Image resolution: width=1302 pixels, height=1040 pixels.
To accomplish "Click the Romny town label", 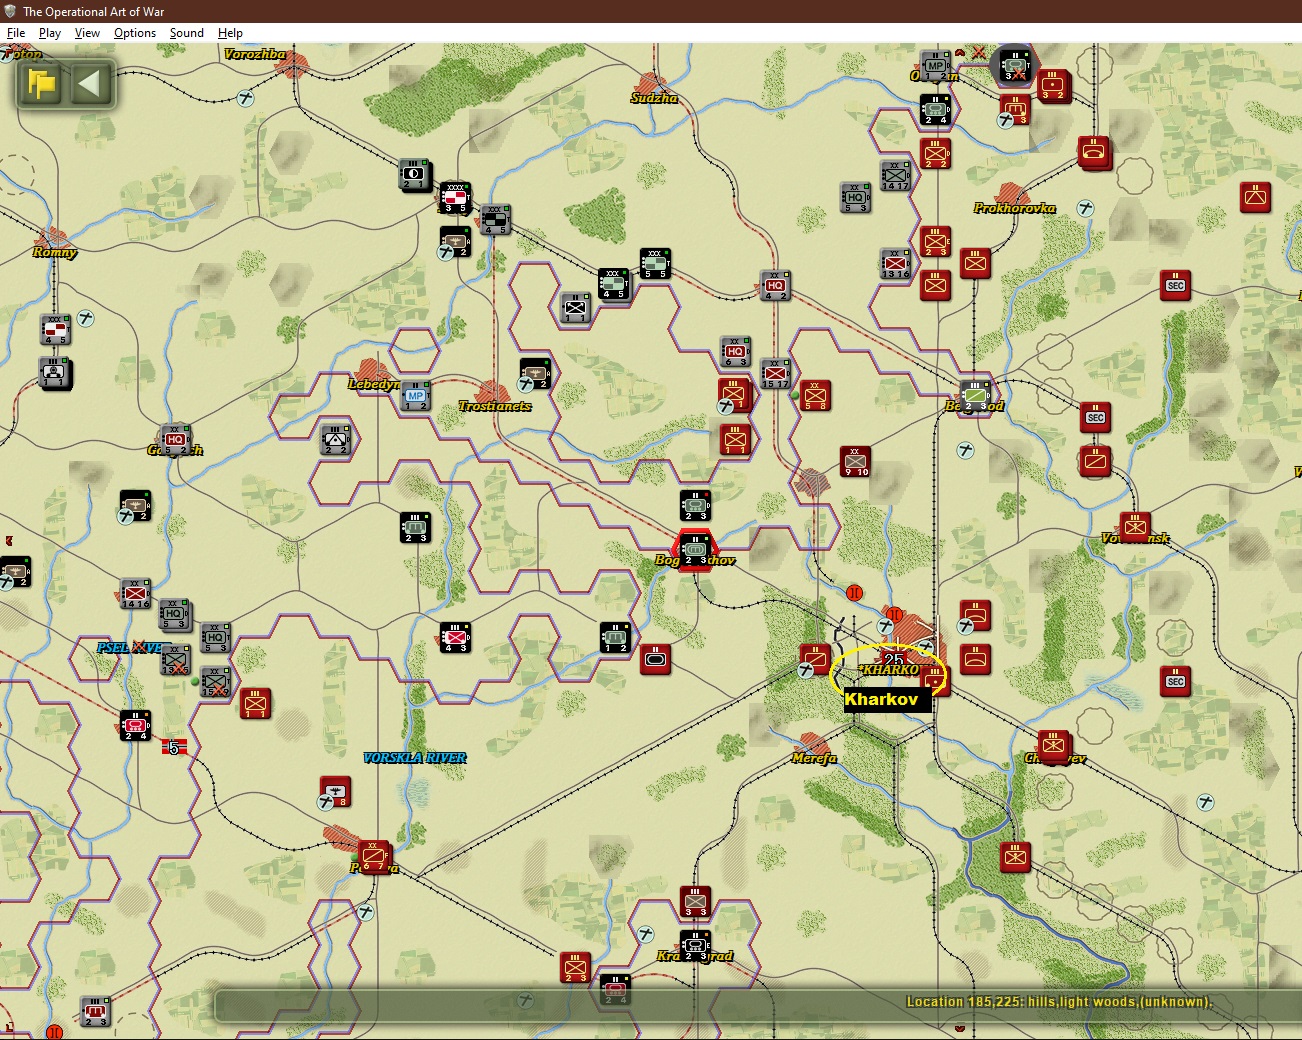I will pyautogui.click(x=54, y=252).
